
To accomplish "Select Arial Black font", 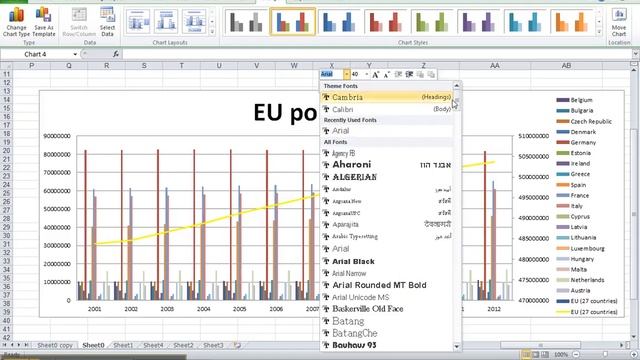I will (x=387, y=261).
